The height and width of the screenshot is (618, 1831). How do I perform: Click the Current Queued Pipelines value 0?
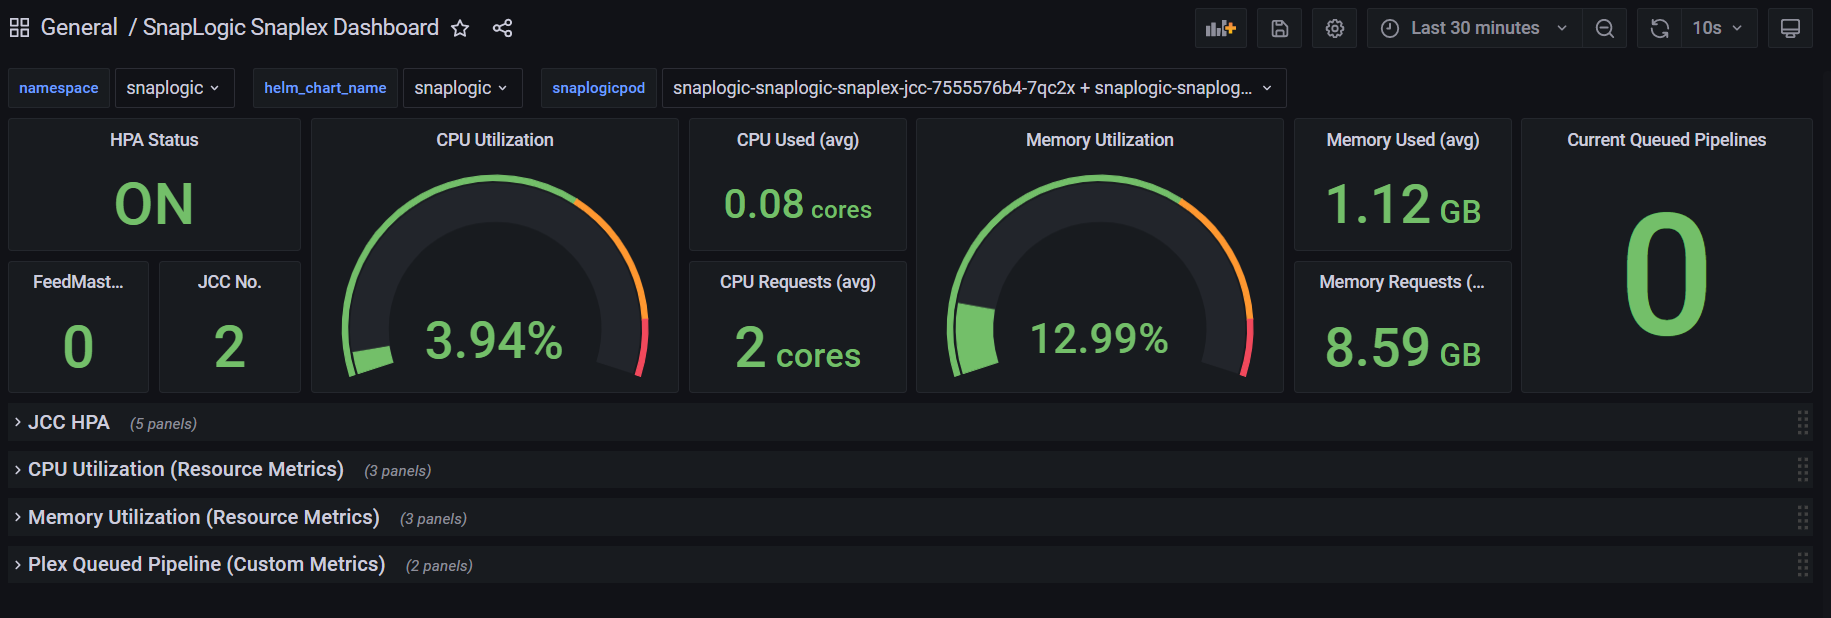(1667, 275)
